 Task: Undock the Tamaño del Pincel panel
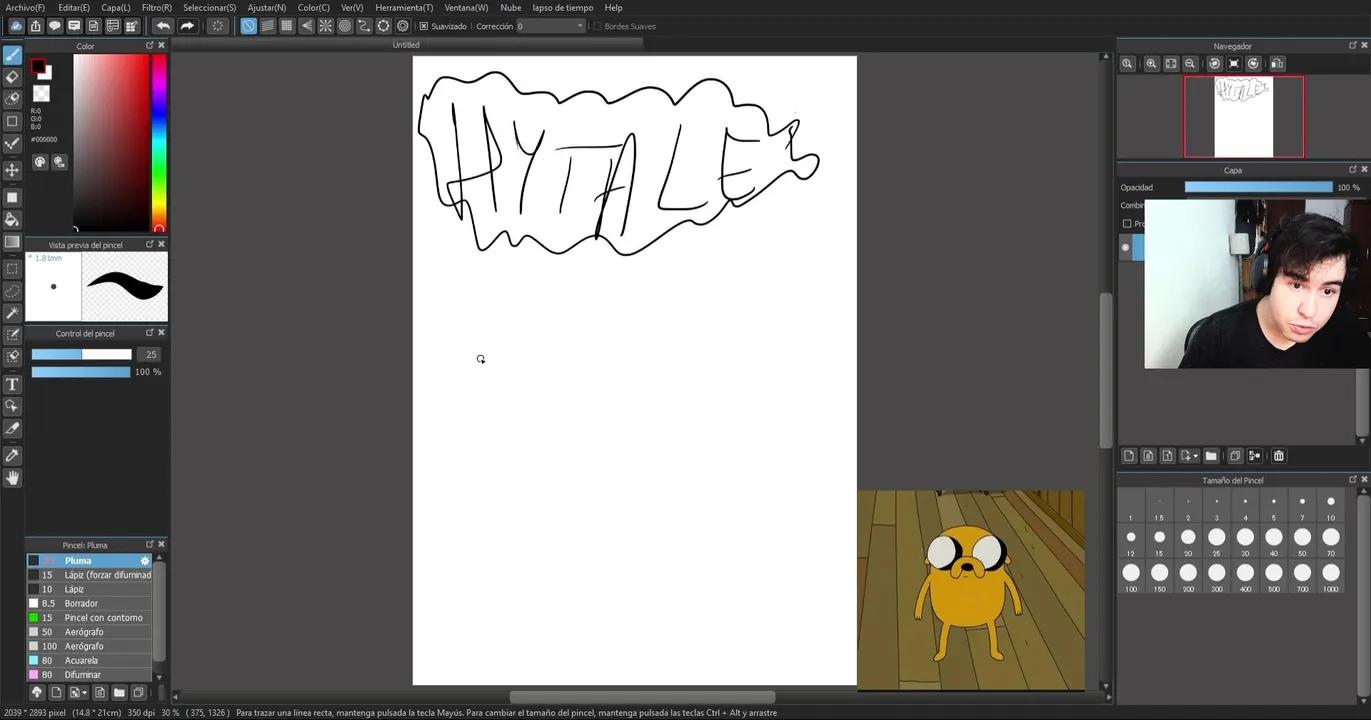1353,479
